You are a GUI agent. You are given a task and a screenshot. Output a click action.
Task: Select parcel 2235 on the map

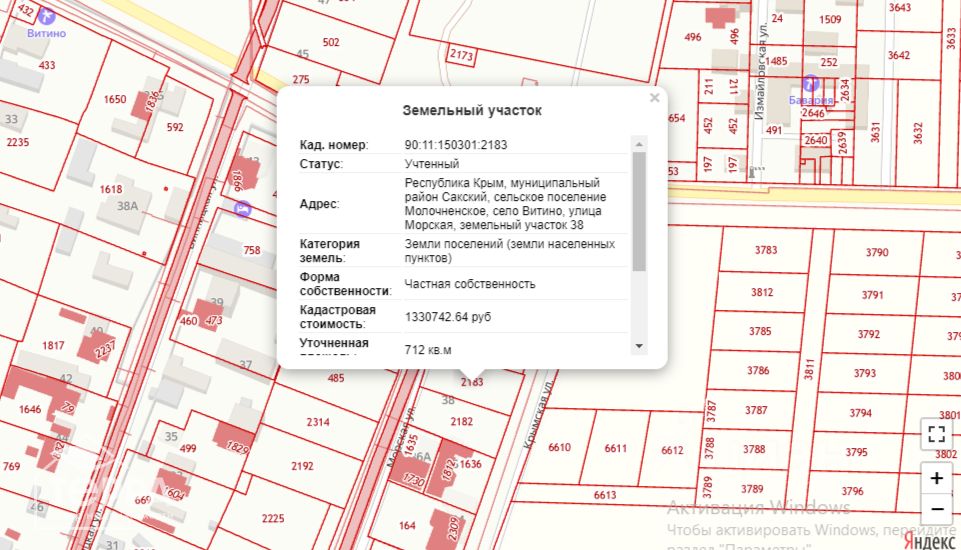click(18, 142)
